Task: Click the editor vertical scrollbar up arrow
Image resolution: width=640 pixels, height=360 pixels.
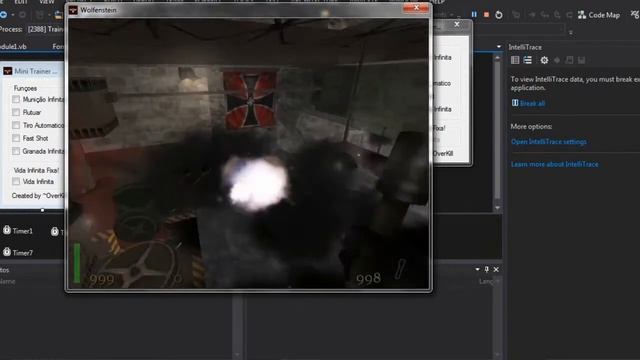Action: point(497,58)
